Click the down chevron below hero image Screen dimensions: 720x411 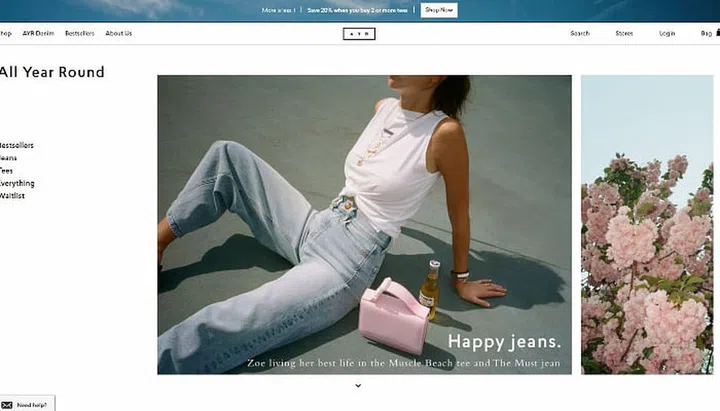358,385
